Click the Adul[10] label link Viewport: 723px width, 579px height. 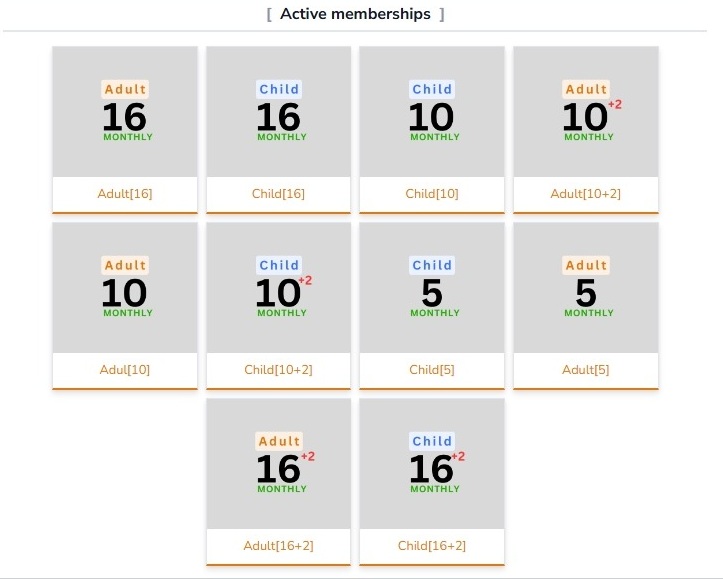pos(125,369)
